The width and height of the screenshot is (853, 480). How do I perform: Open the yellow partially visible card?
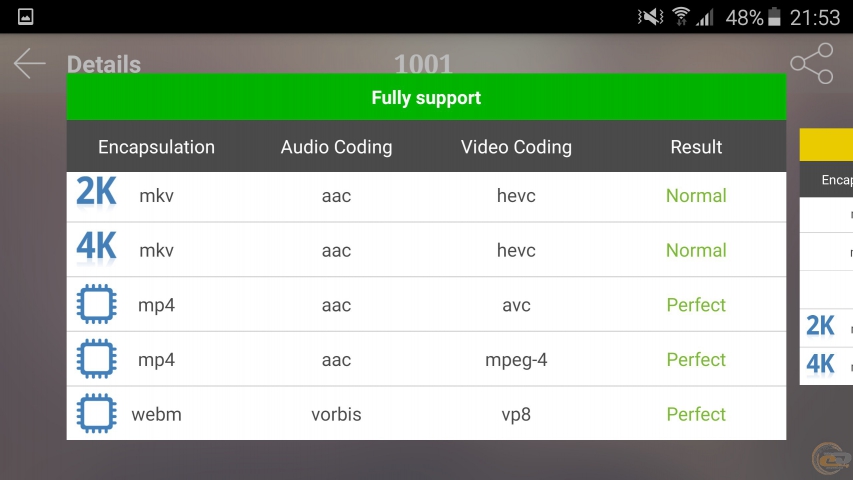click(x=826, y=146)
